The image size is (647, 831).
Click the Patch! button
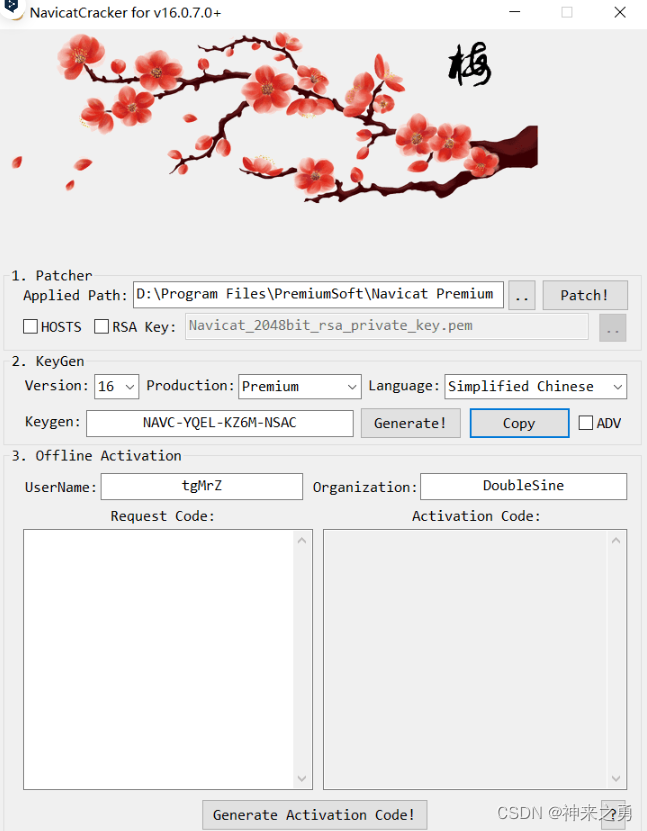pos(585,295)
